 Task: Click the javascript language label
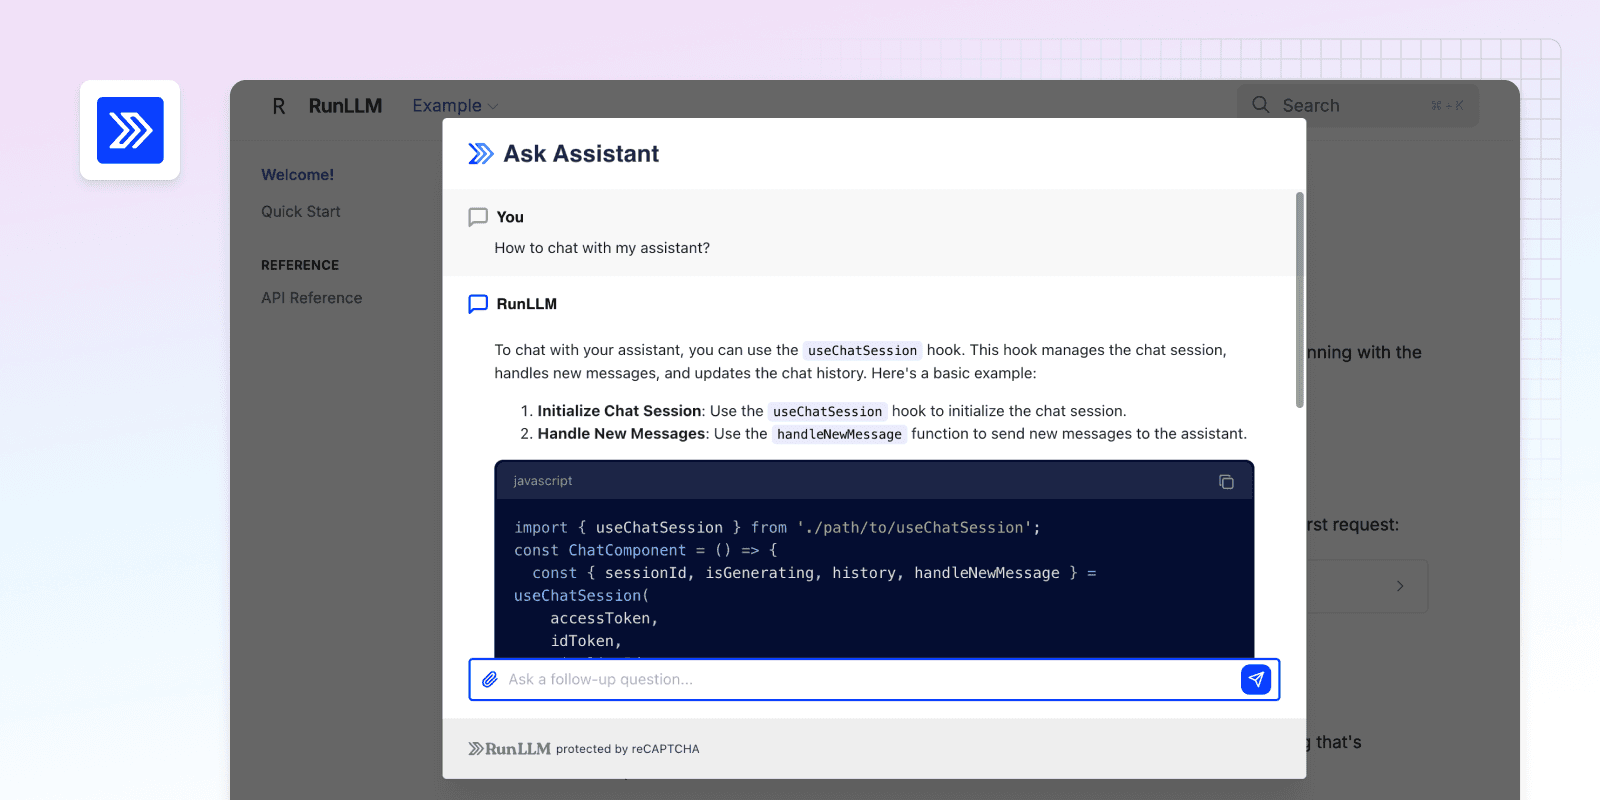click(x=543, y=481)
